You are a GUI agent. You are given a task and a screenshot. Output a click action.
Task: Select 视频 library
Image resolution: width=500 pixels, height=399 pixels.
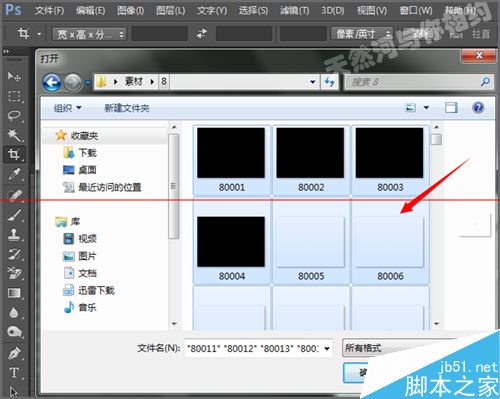(80, 239)
